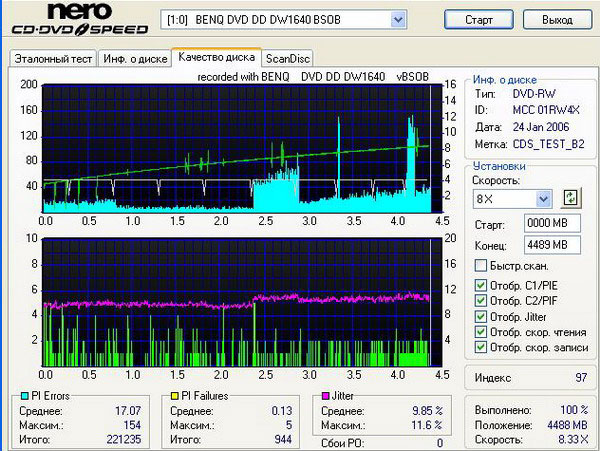Screen dimensions: 600x451
Task: Click the Конец field showing 4489 MB
Action: coord(552,245)
